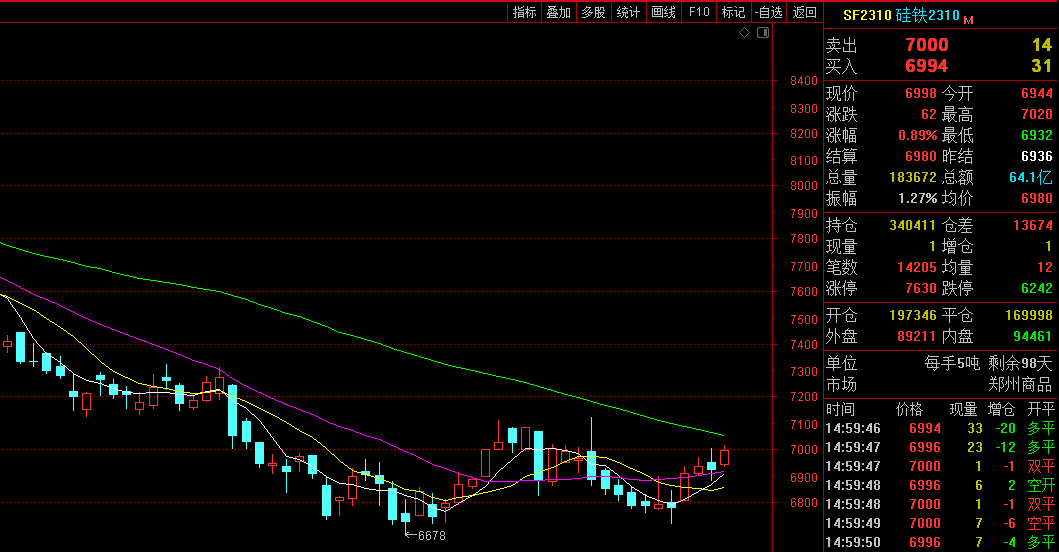
Task: Click the red M marker beside 硅铁2310
Action: 968,19
